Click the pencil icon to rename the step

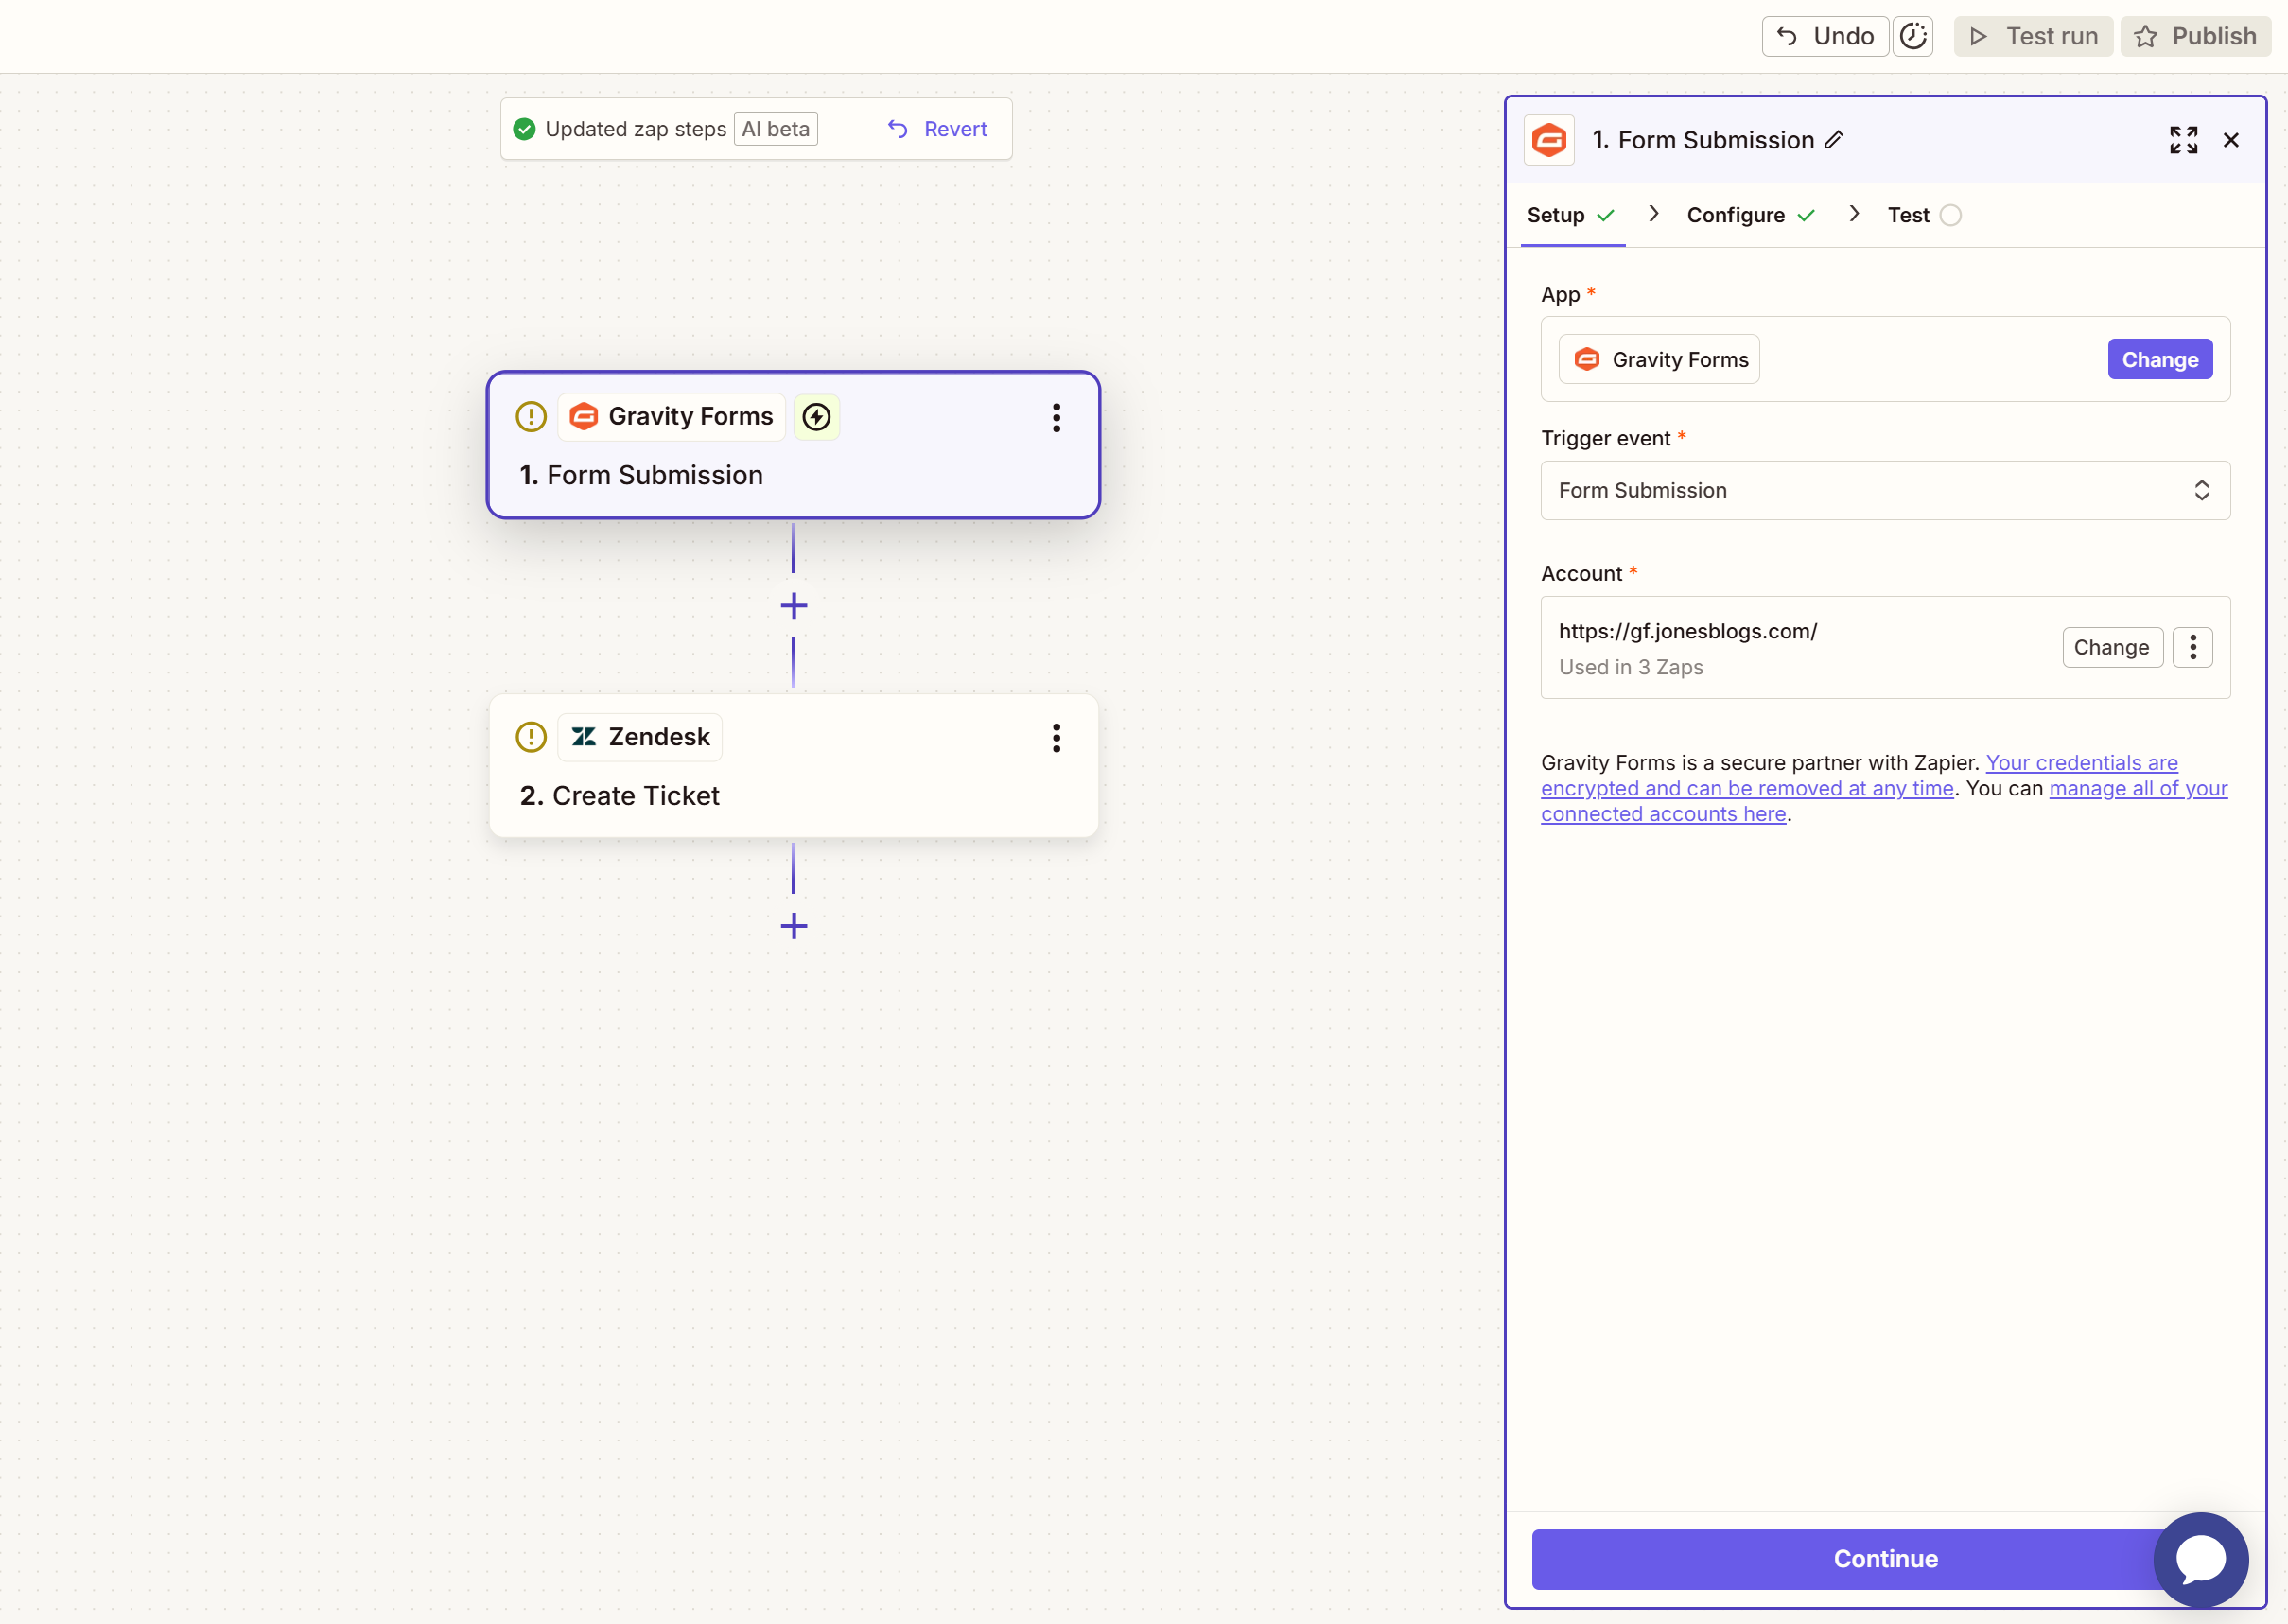tap(1834, 140)
